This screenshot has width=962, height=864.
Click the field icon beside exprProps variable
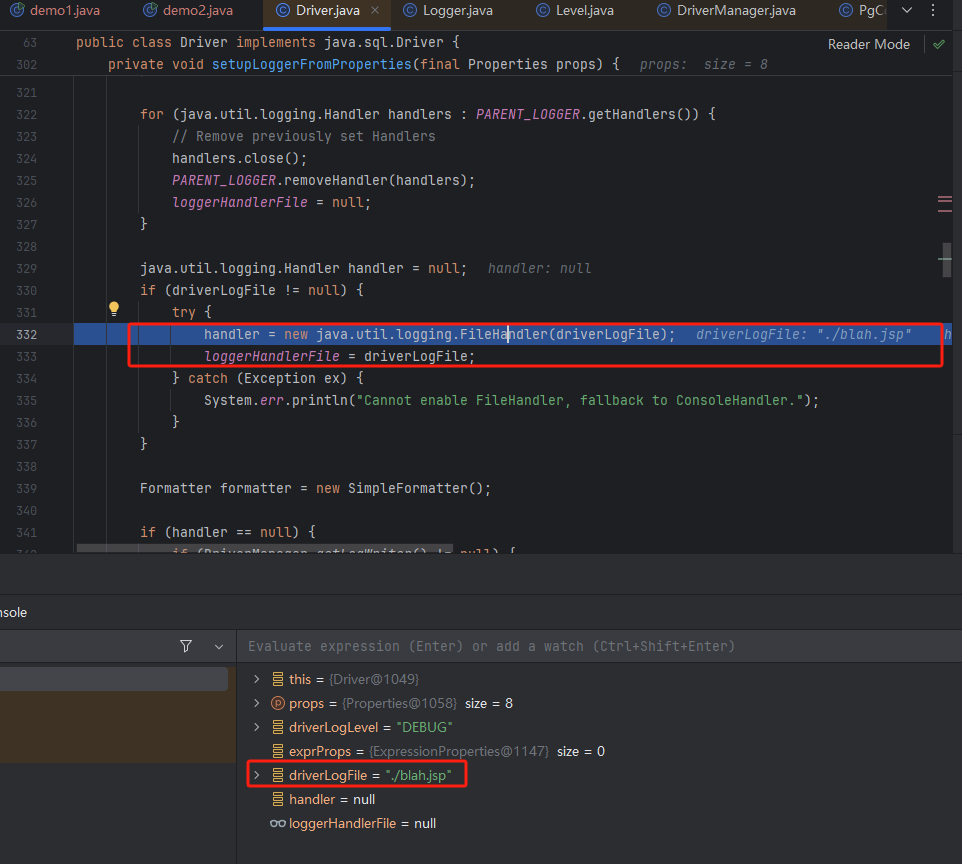(278, 751)
